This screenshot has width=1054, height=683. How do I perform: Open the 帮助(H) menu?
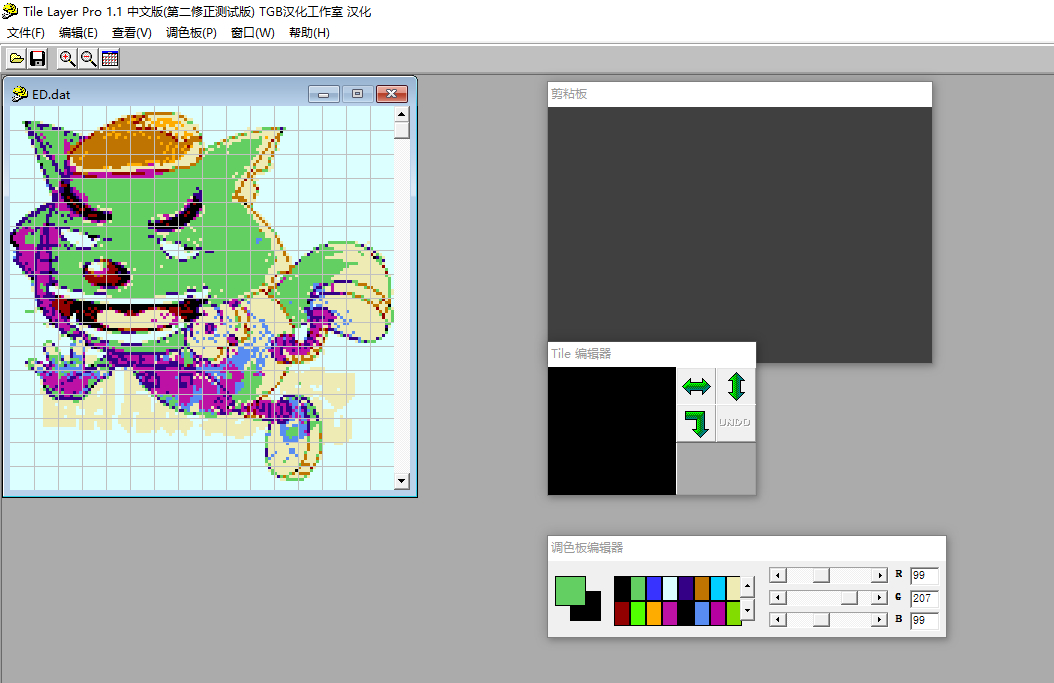coord(309,33)
